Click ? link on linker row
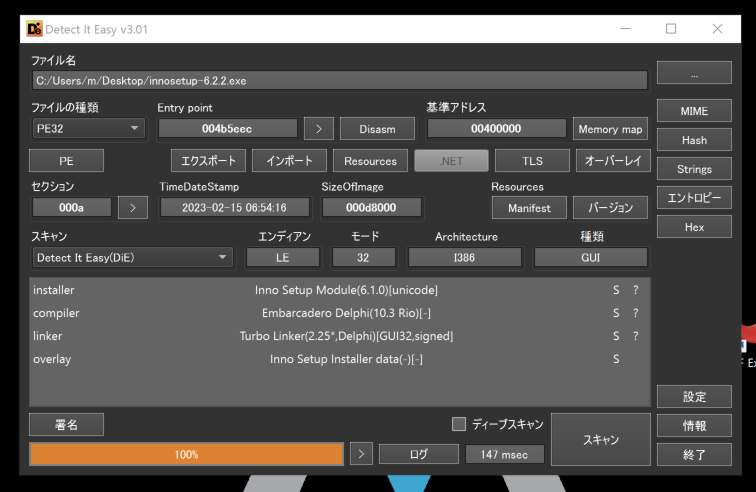This screenshot has width=756, height=492. pyautogui.click(x=636, y=336)
